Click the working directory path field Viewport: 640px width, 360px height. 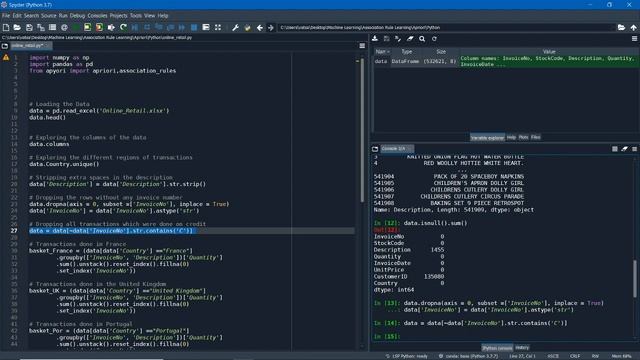(446, 27)
